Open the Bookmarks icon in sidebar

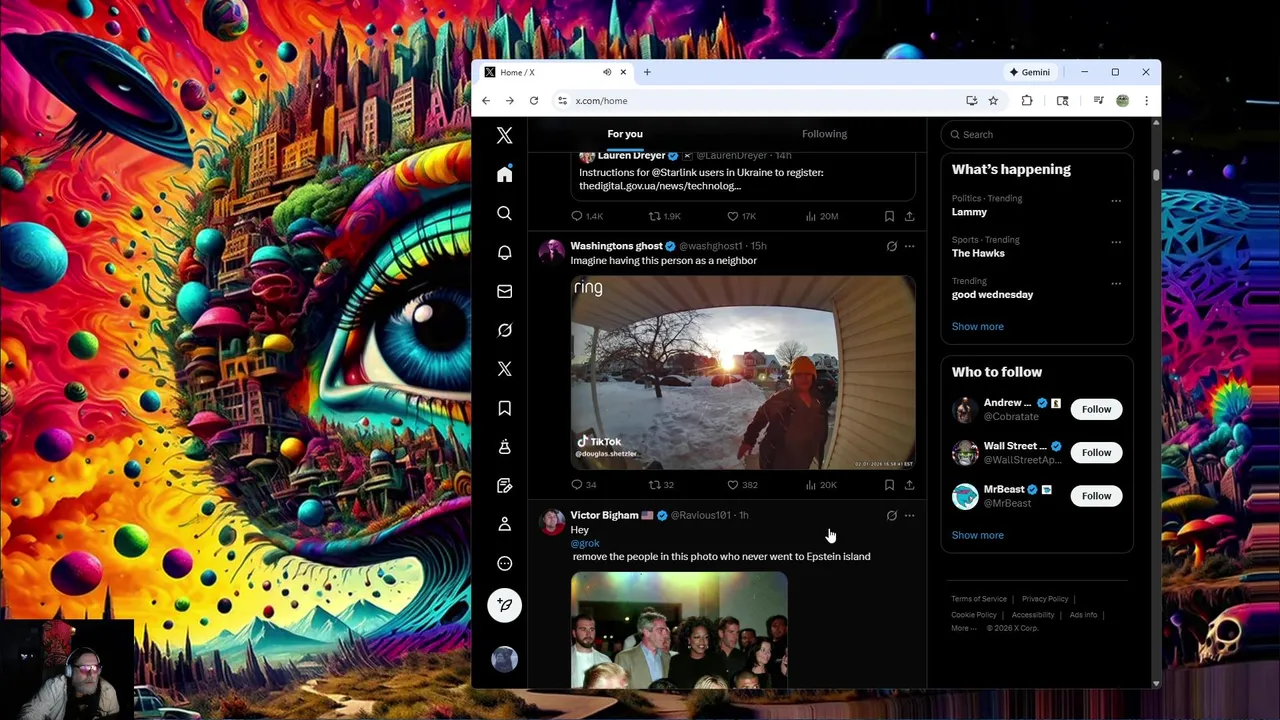coord(504,408)
